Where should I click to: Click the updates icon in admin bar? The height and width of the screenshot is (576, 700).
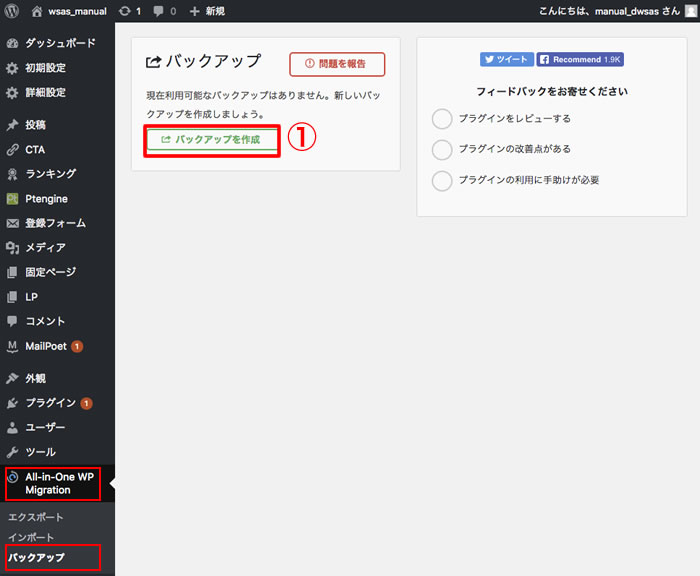pyautogui.click(x=129, y=11)
